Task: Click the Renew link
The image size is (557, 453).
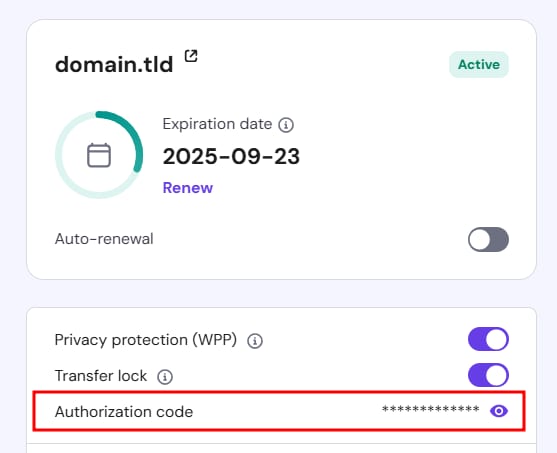Action: coord(188,188)
